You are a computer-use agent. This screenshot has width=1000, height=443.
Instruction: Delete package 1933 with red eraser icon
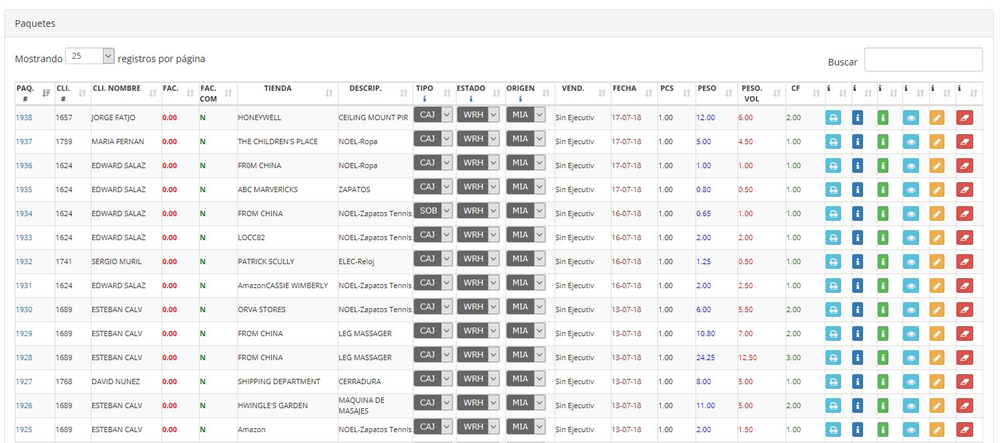[x=965, y=238]
